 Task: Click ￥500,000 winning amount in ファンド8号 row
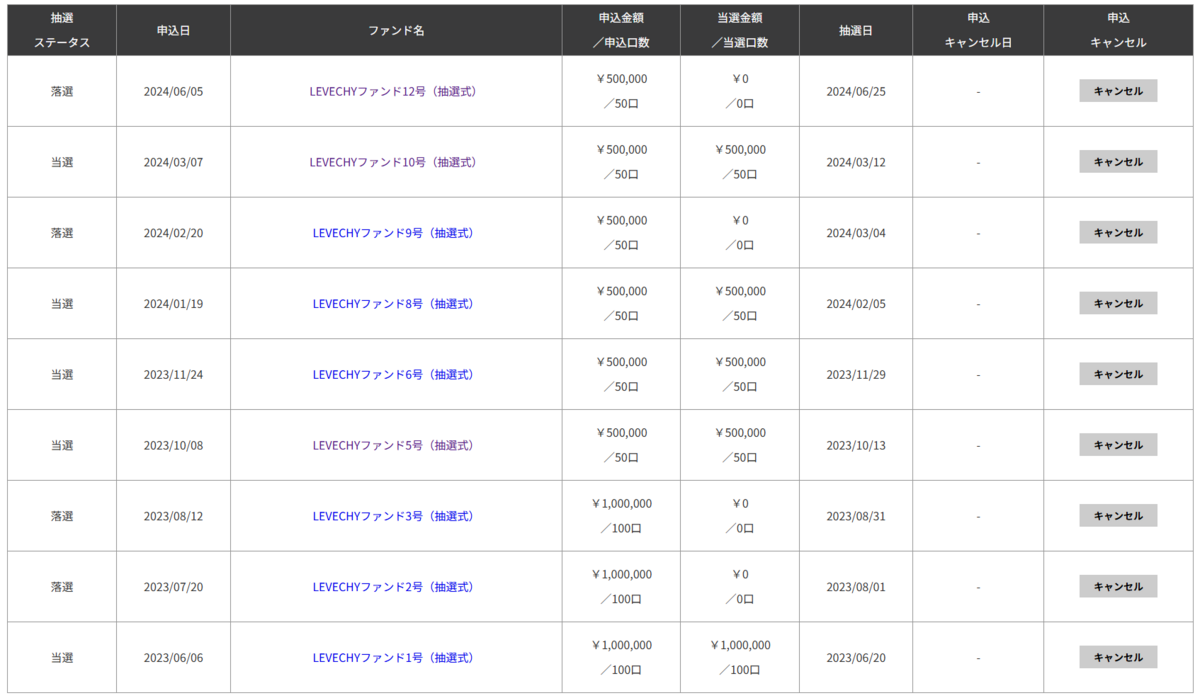(x=740, y=291)
